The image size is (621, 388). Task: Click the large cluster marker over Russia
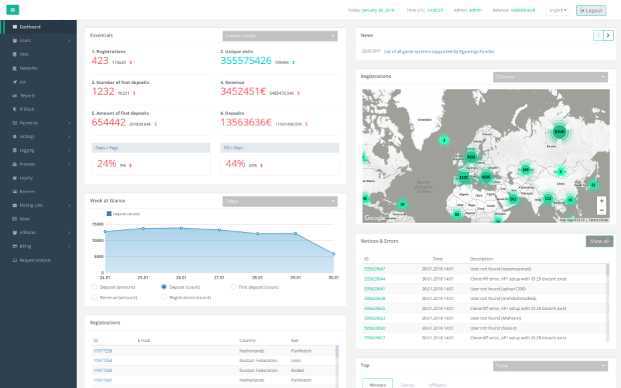[559, 131]
